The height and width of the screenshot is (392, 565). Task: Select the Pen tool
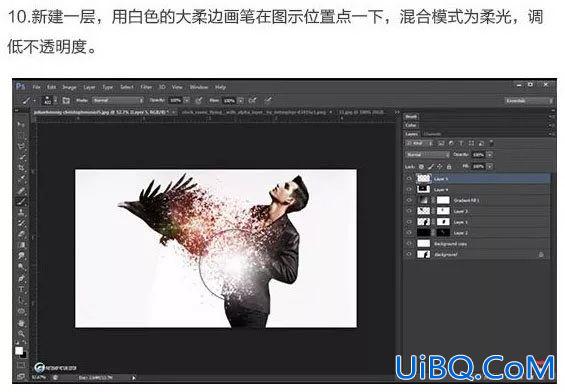21,278
